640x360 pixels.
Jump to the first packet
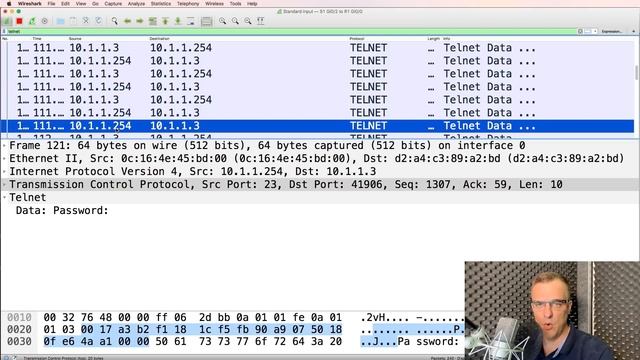click(x=165, y=21)
